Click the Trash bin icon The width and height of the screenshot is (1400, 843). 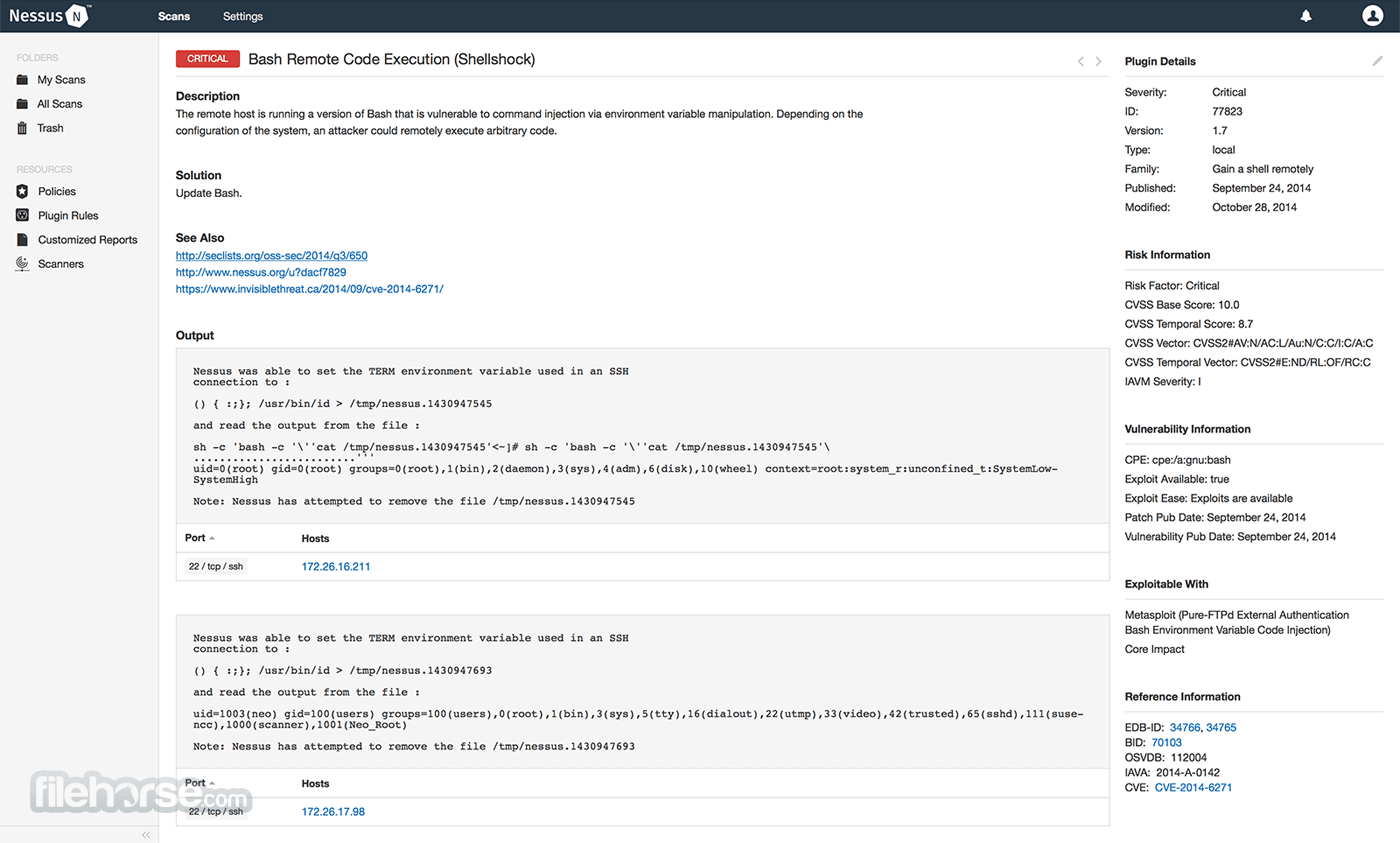(22, 128)
